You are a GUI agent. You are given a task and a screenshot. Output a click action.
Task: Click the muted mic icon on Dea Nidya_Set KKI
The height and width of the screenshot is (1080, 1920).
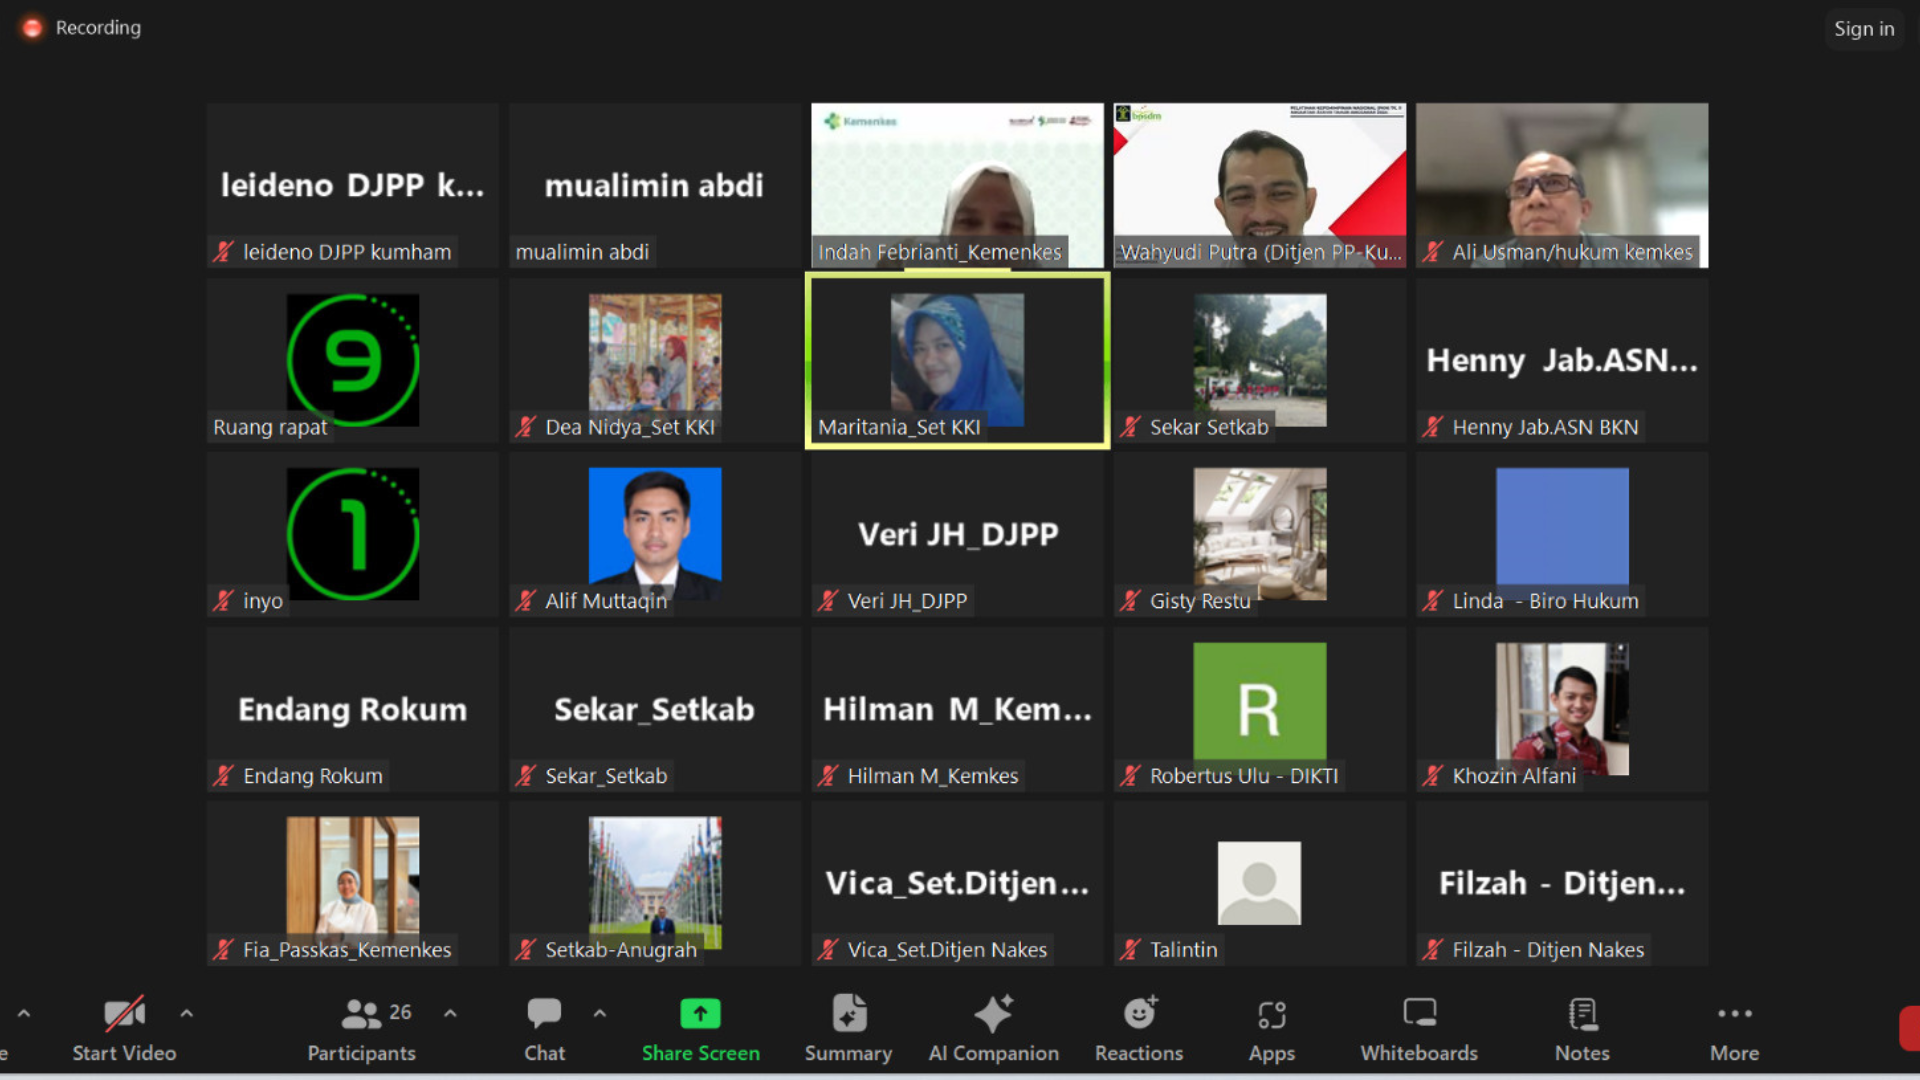[x=525, y=427]
